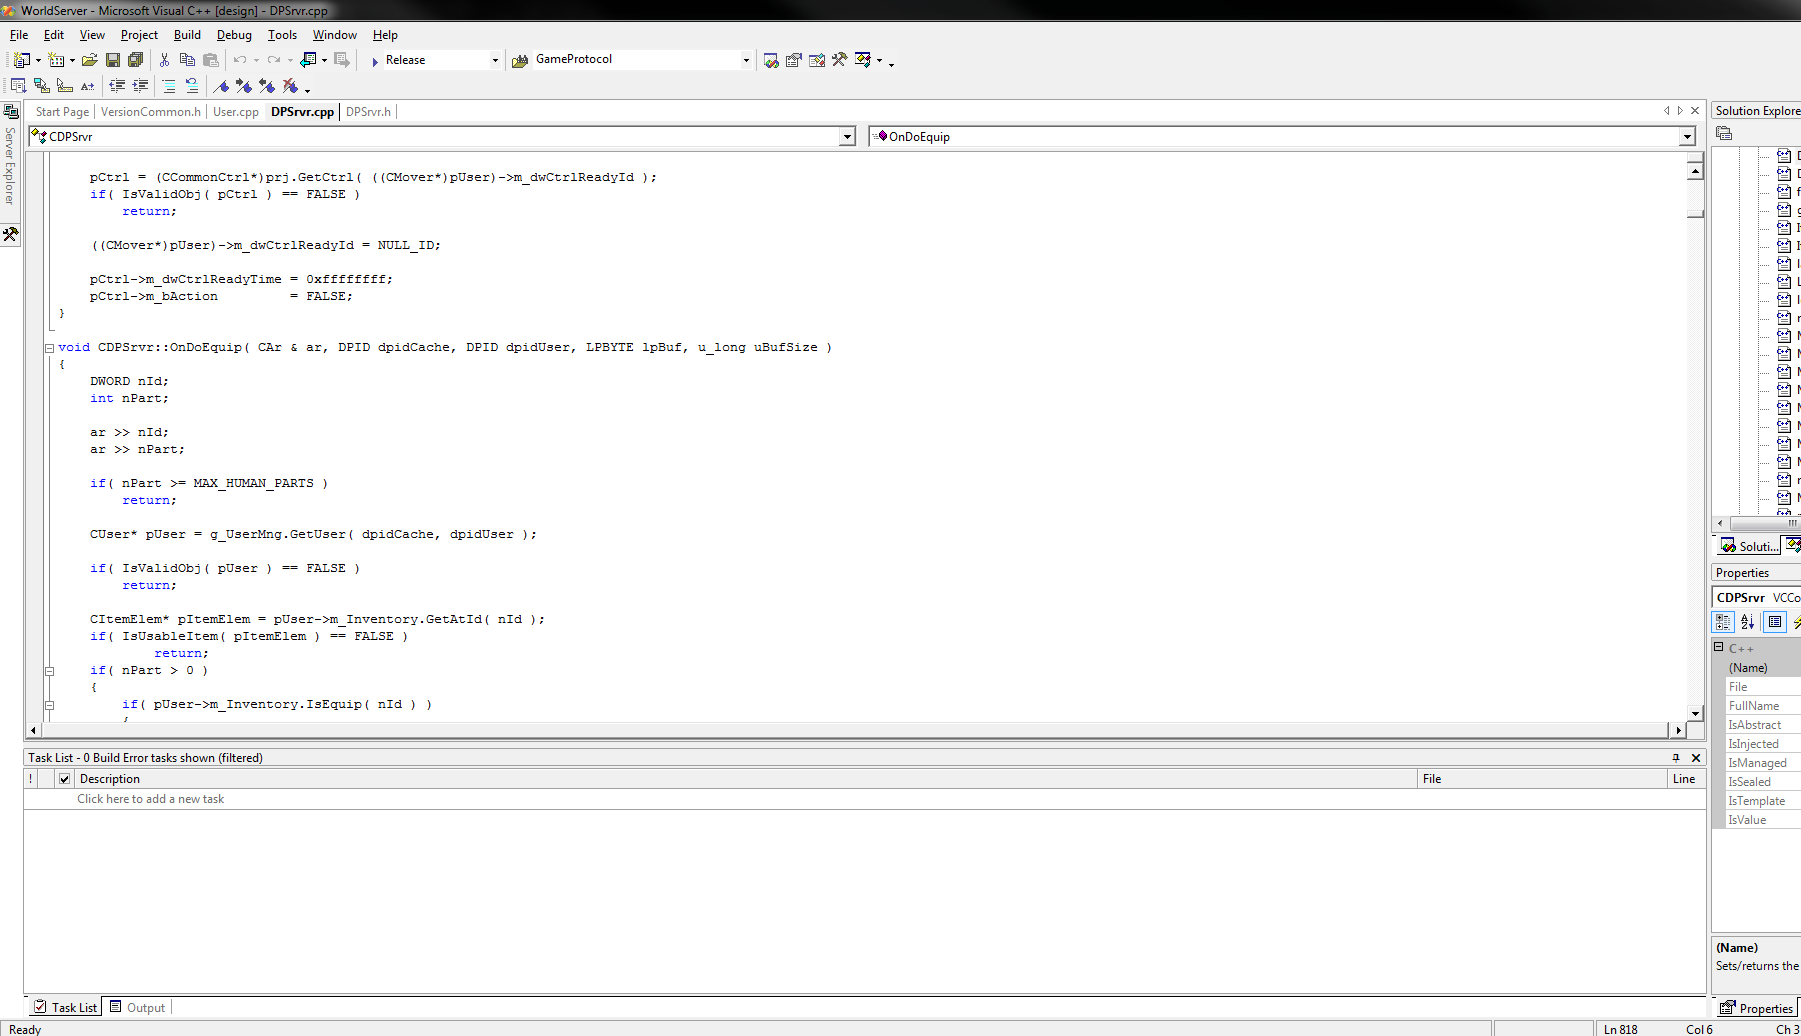
Task: Switch to the User.cpp tab
Action: click(235, 112)
